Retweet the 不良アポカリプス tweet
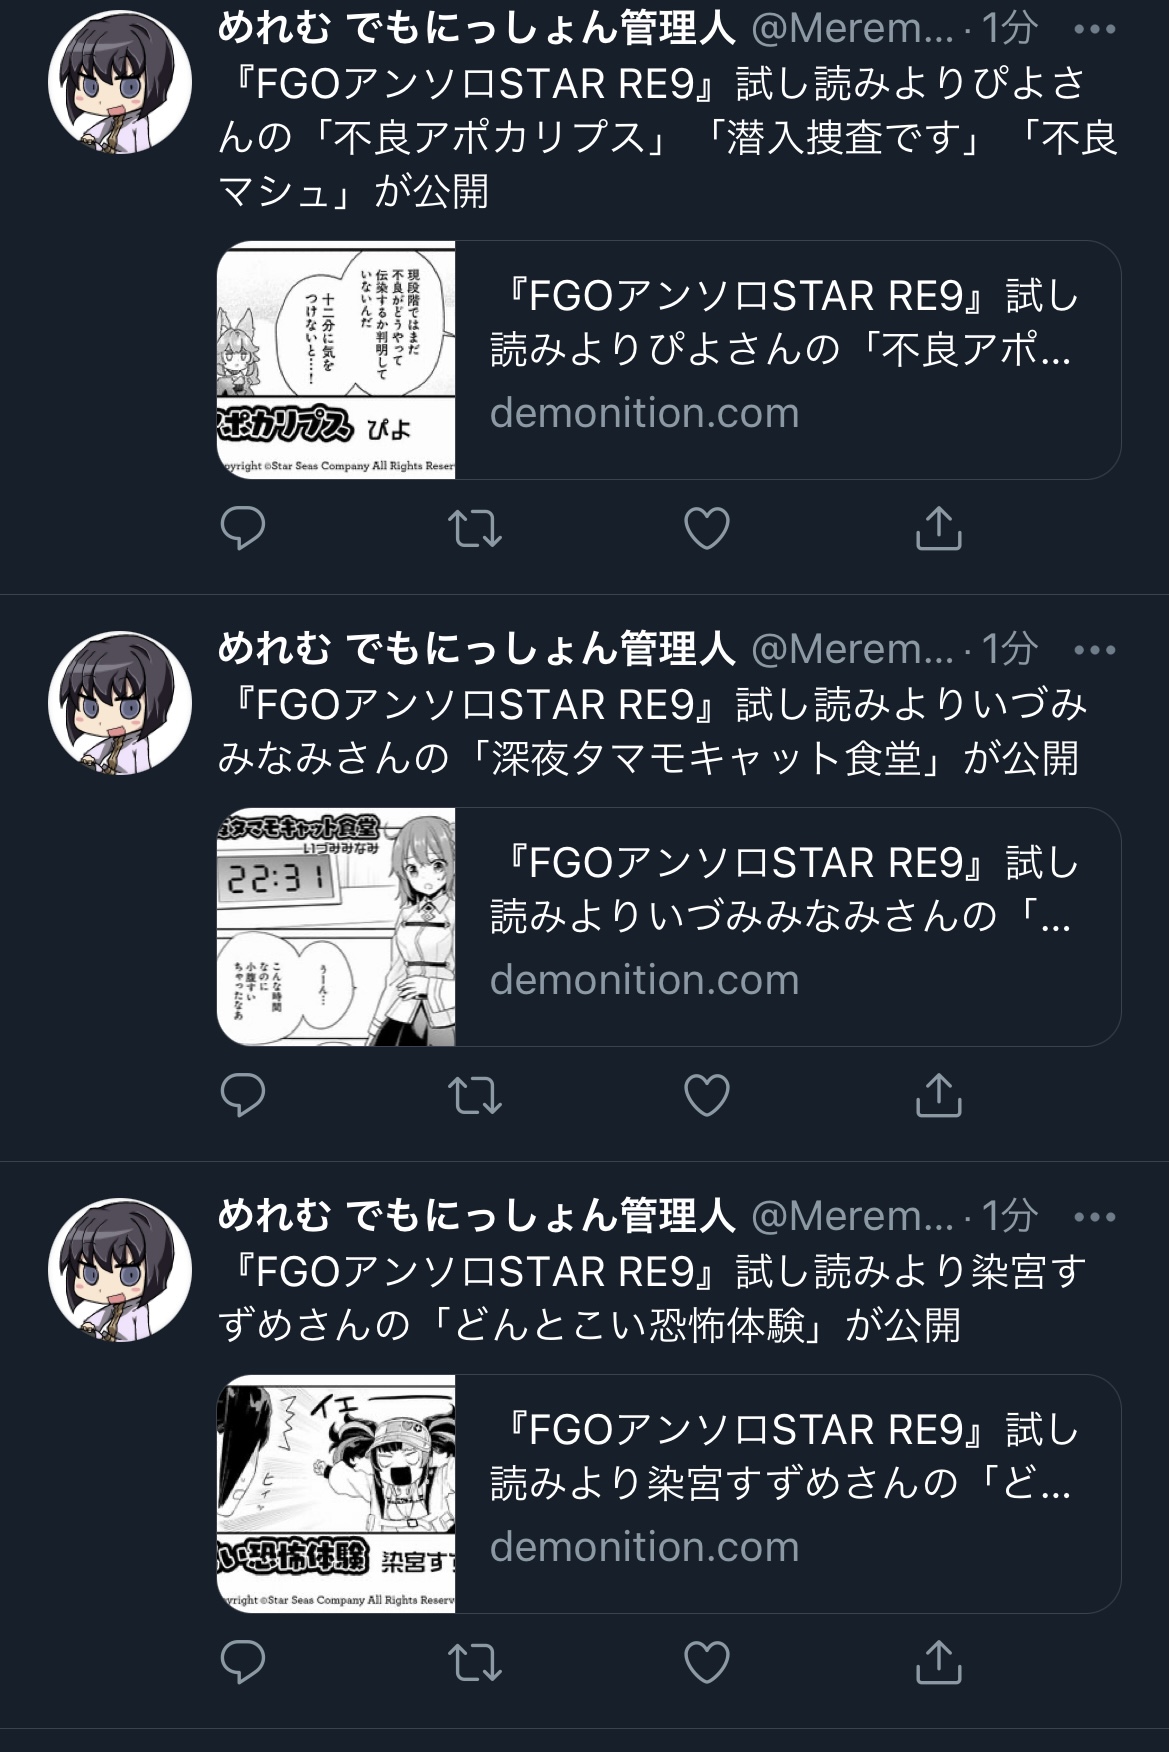The image size is (1169, 1752). coord(474,529)
